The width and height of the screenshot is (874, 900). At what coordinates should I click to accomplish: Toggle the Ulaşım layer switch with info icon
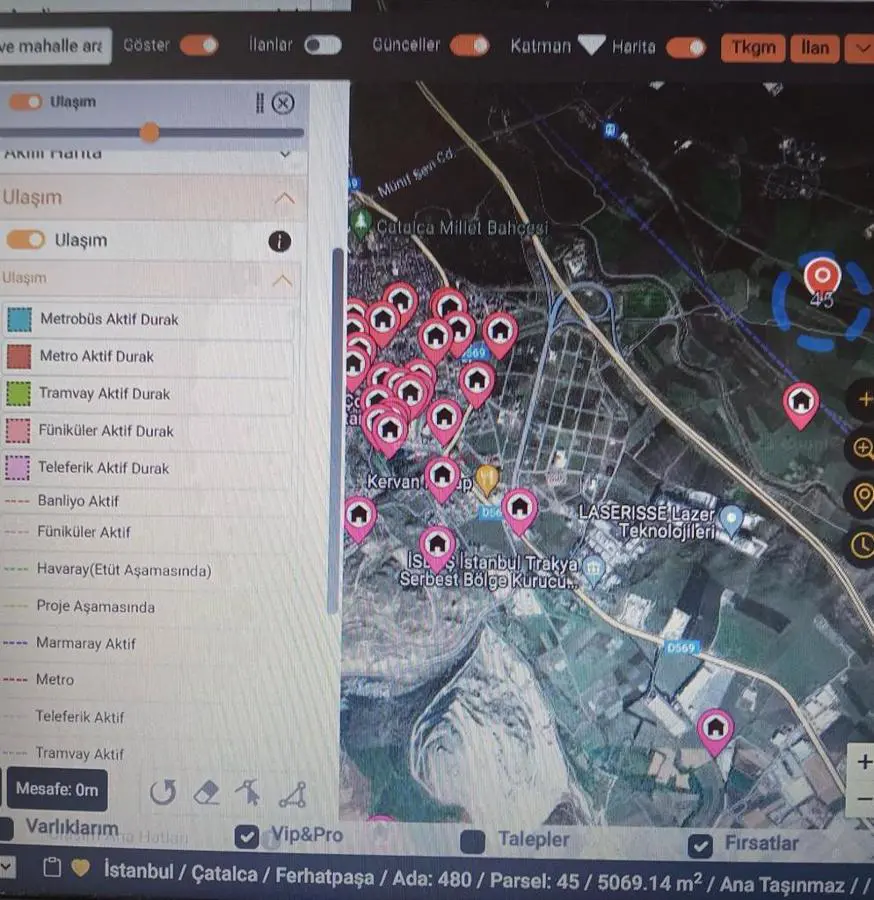pyautogui.click(x=26, y=240)
